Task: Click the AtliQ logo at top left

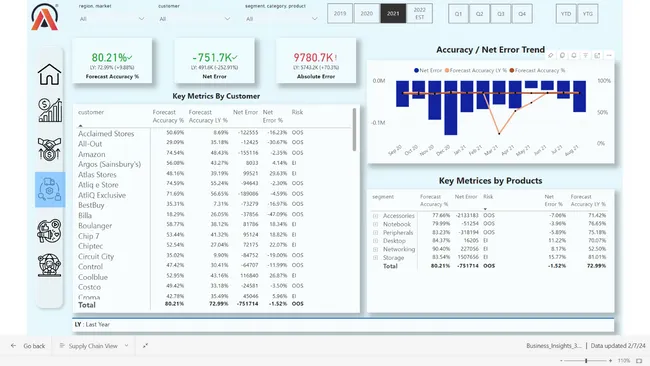Action: (44, 17)
